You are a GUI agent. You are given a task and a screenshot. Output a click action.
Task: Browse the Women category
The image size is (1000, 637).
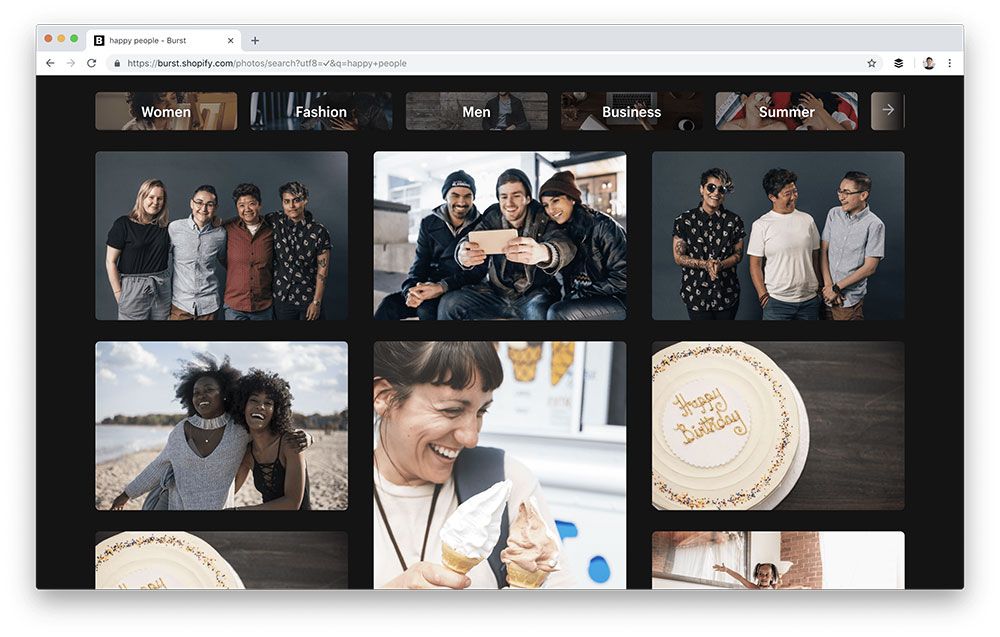click(x=166, y=112)
